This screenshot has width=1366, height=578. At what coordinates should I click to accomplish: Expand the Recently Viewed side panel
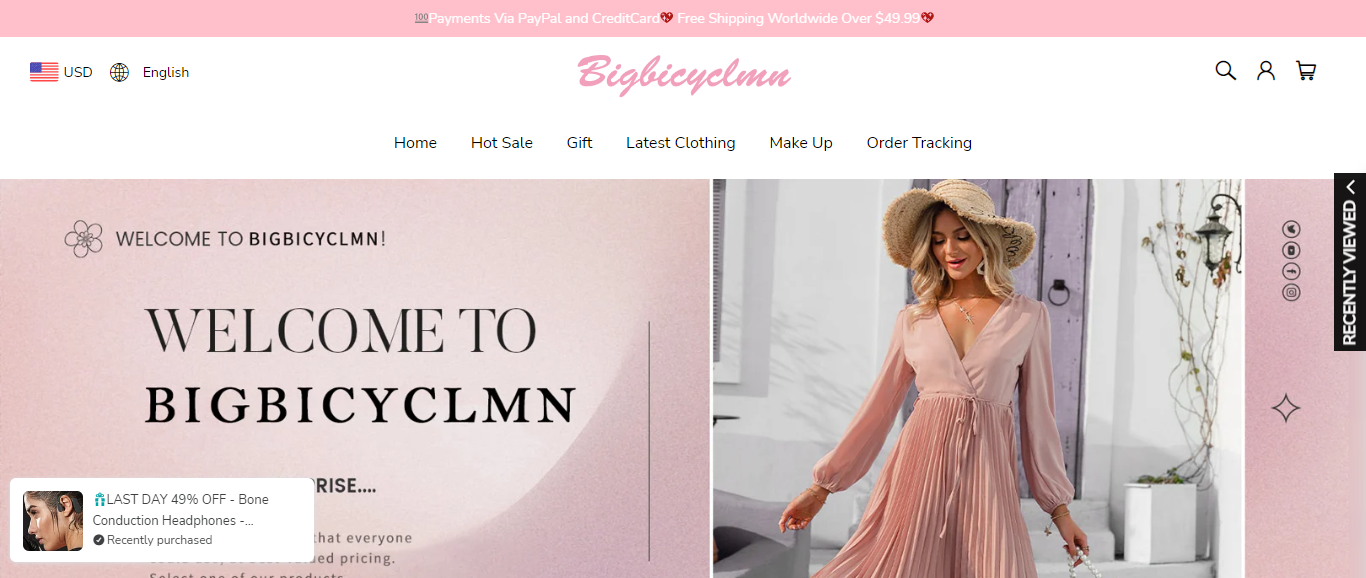(x=1349, y=262)
